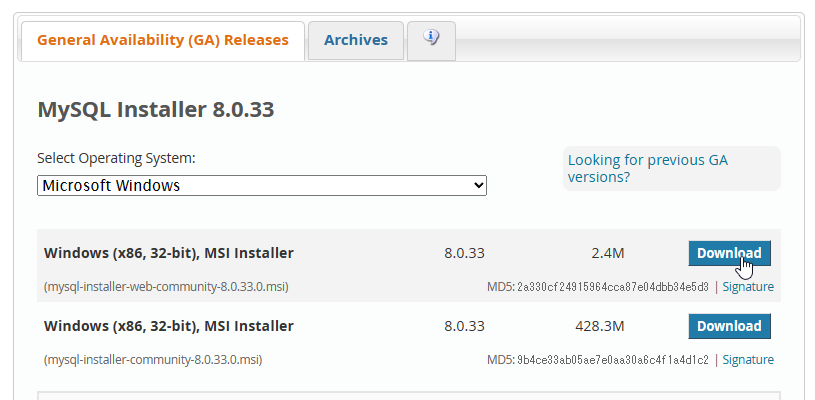815x400 pixels.
Task: Switch to the Archives tab
Action: click(x=356, y=41)
